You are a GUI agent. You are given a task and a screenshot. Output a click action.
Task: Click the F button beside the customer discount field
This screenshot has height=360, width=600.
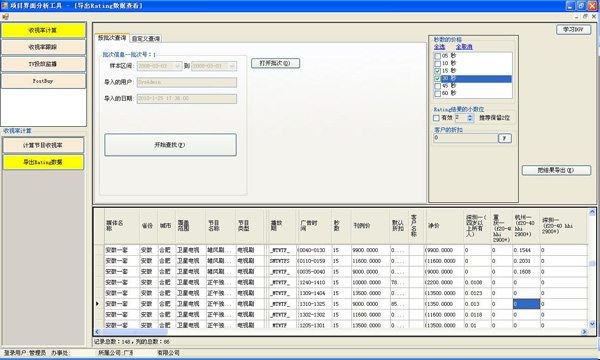pos(505,138)
